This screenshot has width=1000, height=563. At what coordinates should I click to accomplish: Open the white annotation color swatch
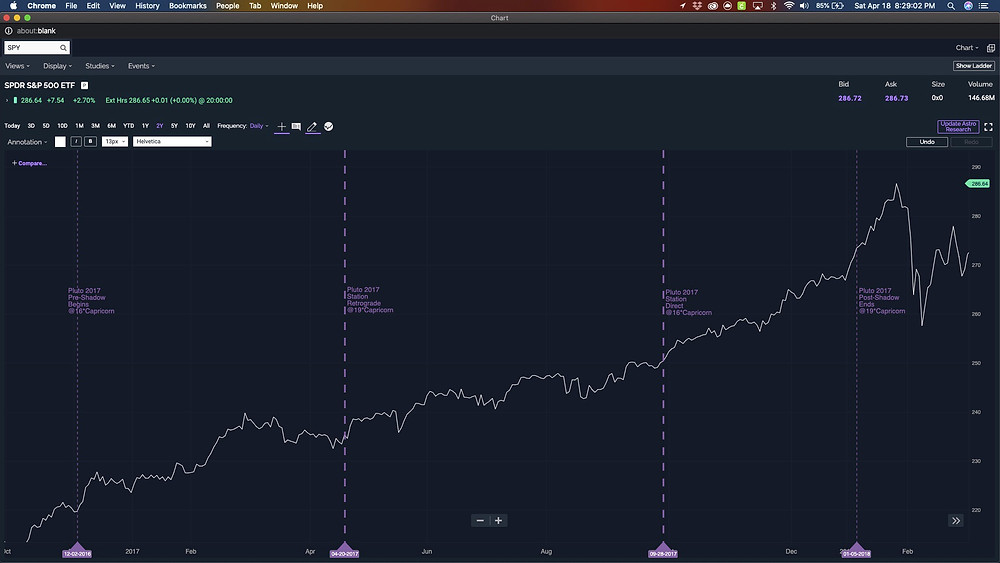60,142
